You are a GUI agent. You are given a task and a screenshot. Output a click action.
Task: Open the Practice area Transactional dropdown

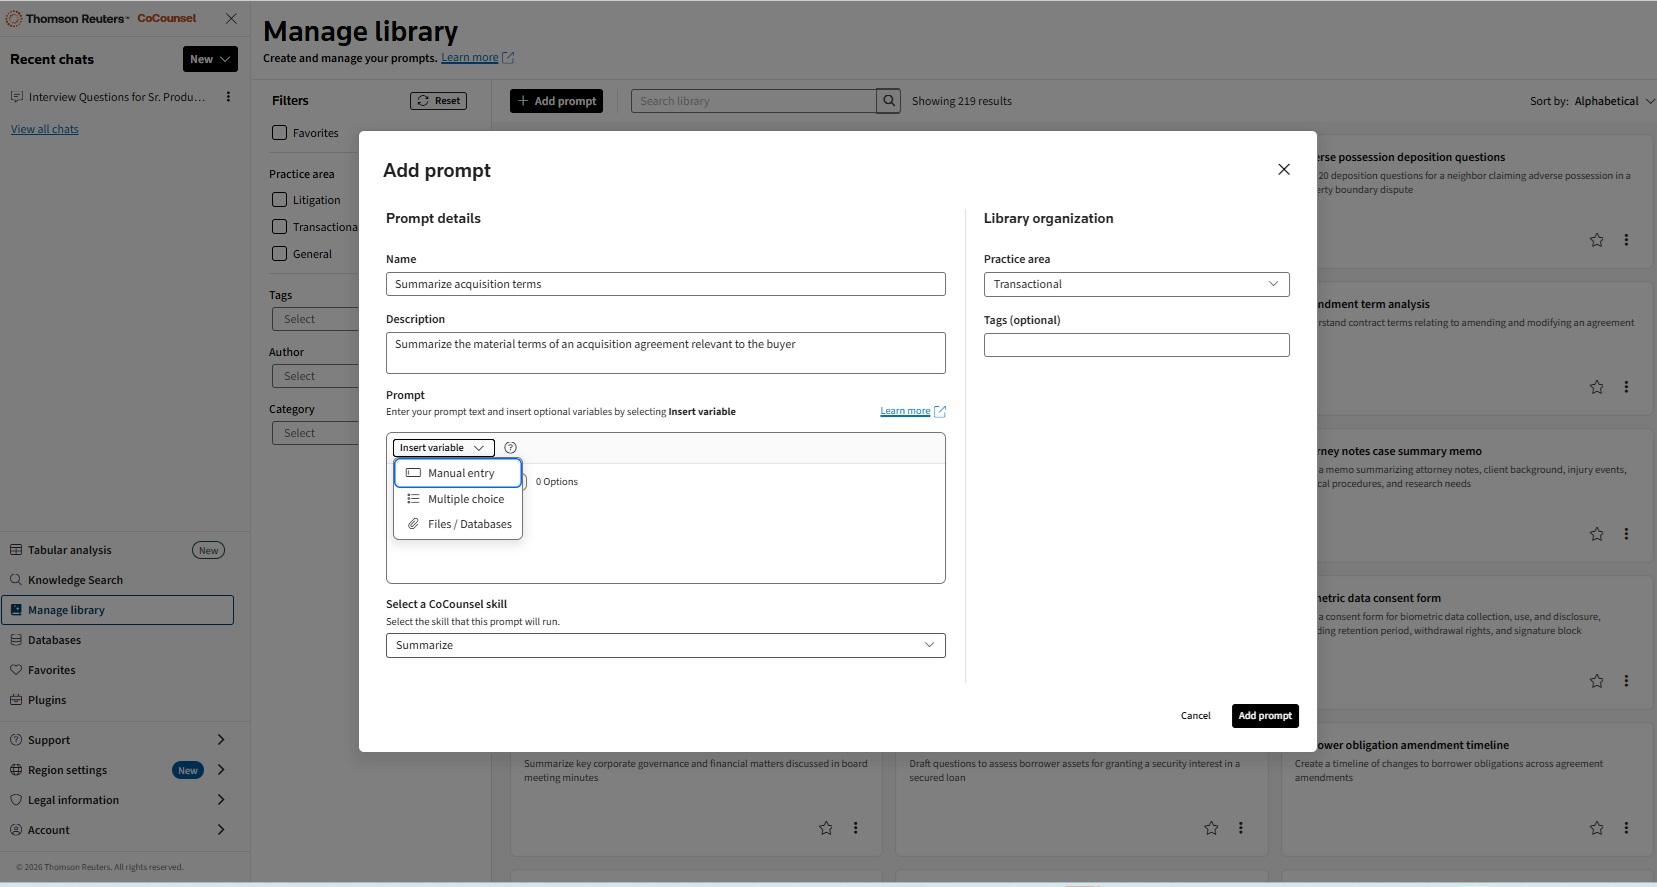point(1136,284)
